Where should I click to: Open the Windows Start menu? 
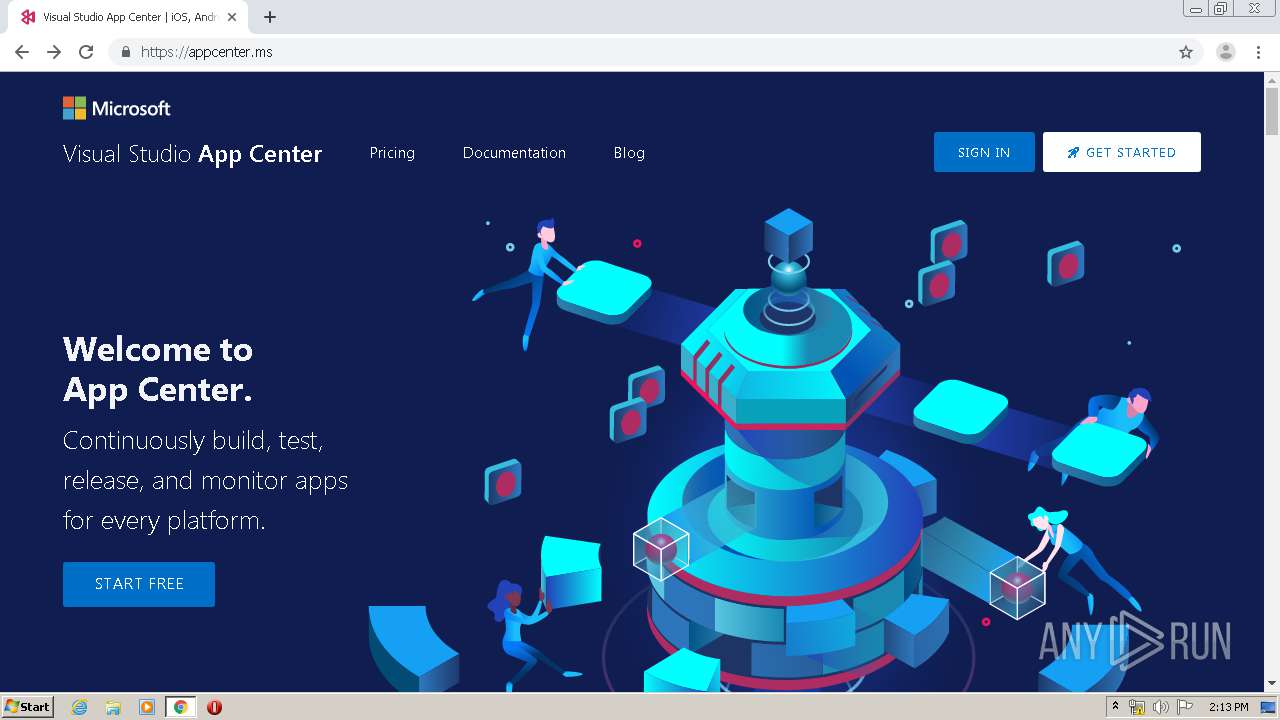tap(28, 707)
